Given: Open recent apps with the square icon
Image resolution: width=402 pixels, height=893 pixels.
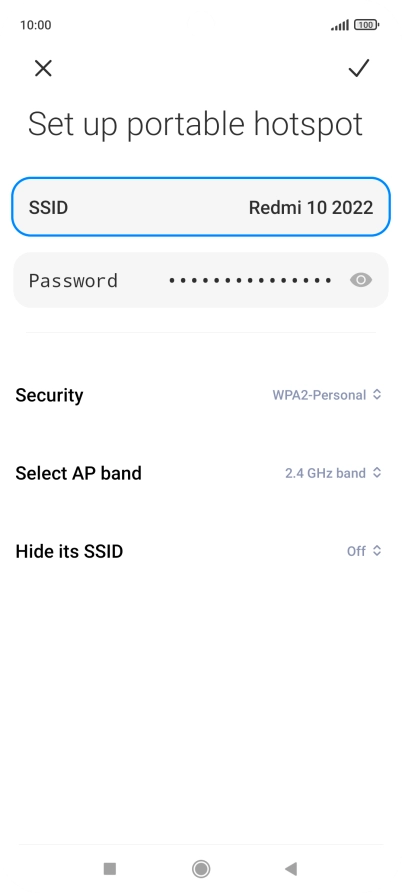Looking at the screenshot, I should point(110,869).
